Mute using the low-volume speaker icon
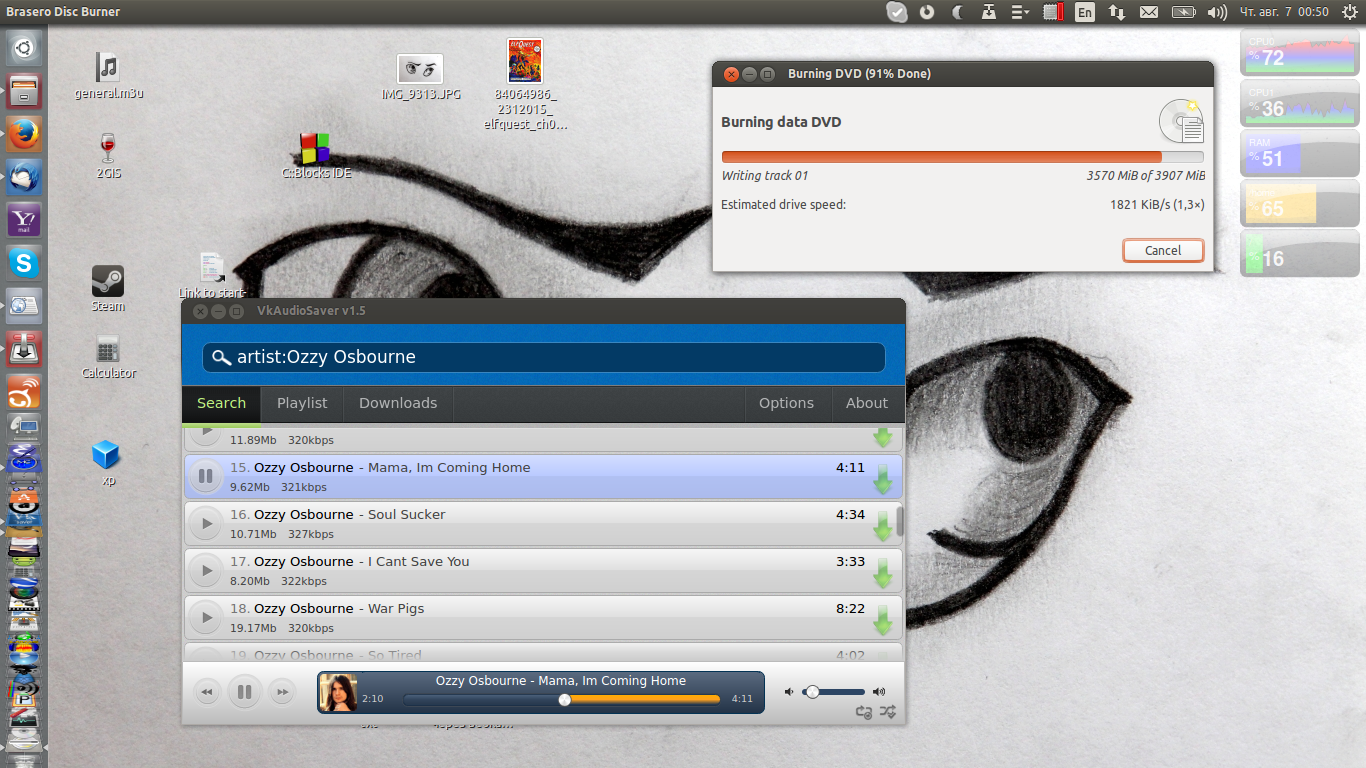 pos(789,692)
